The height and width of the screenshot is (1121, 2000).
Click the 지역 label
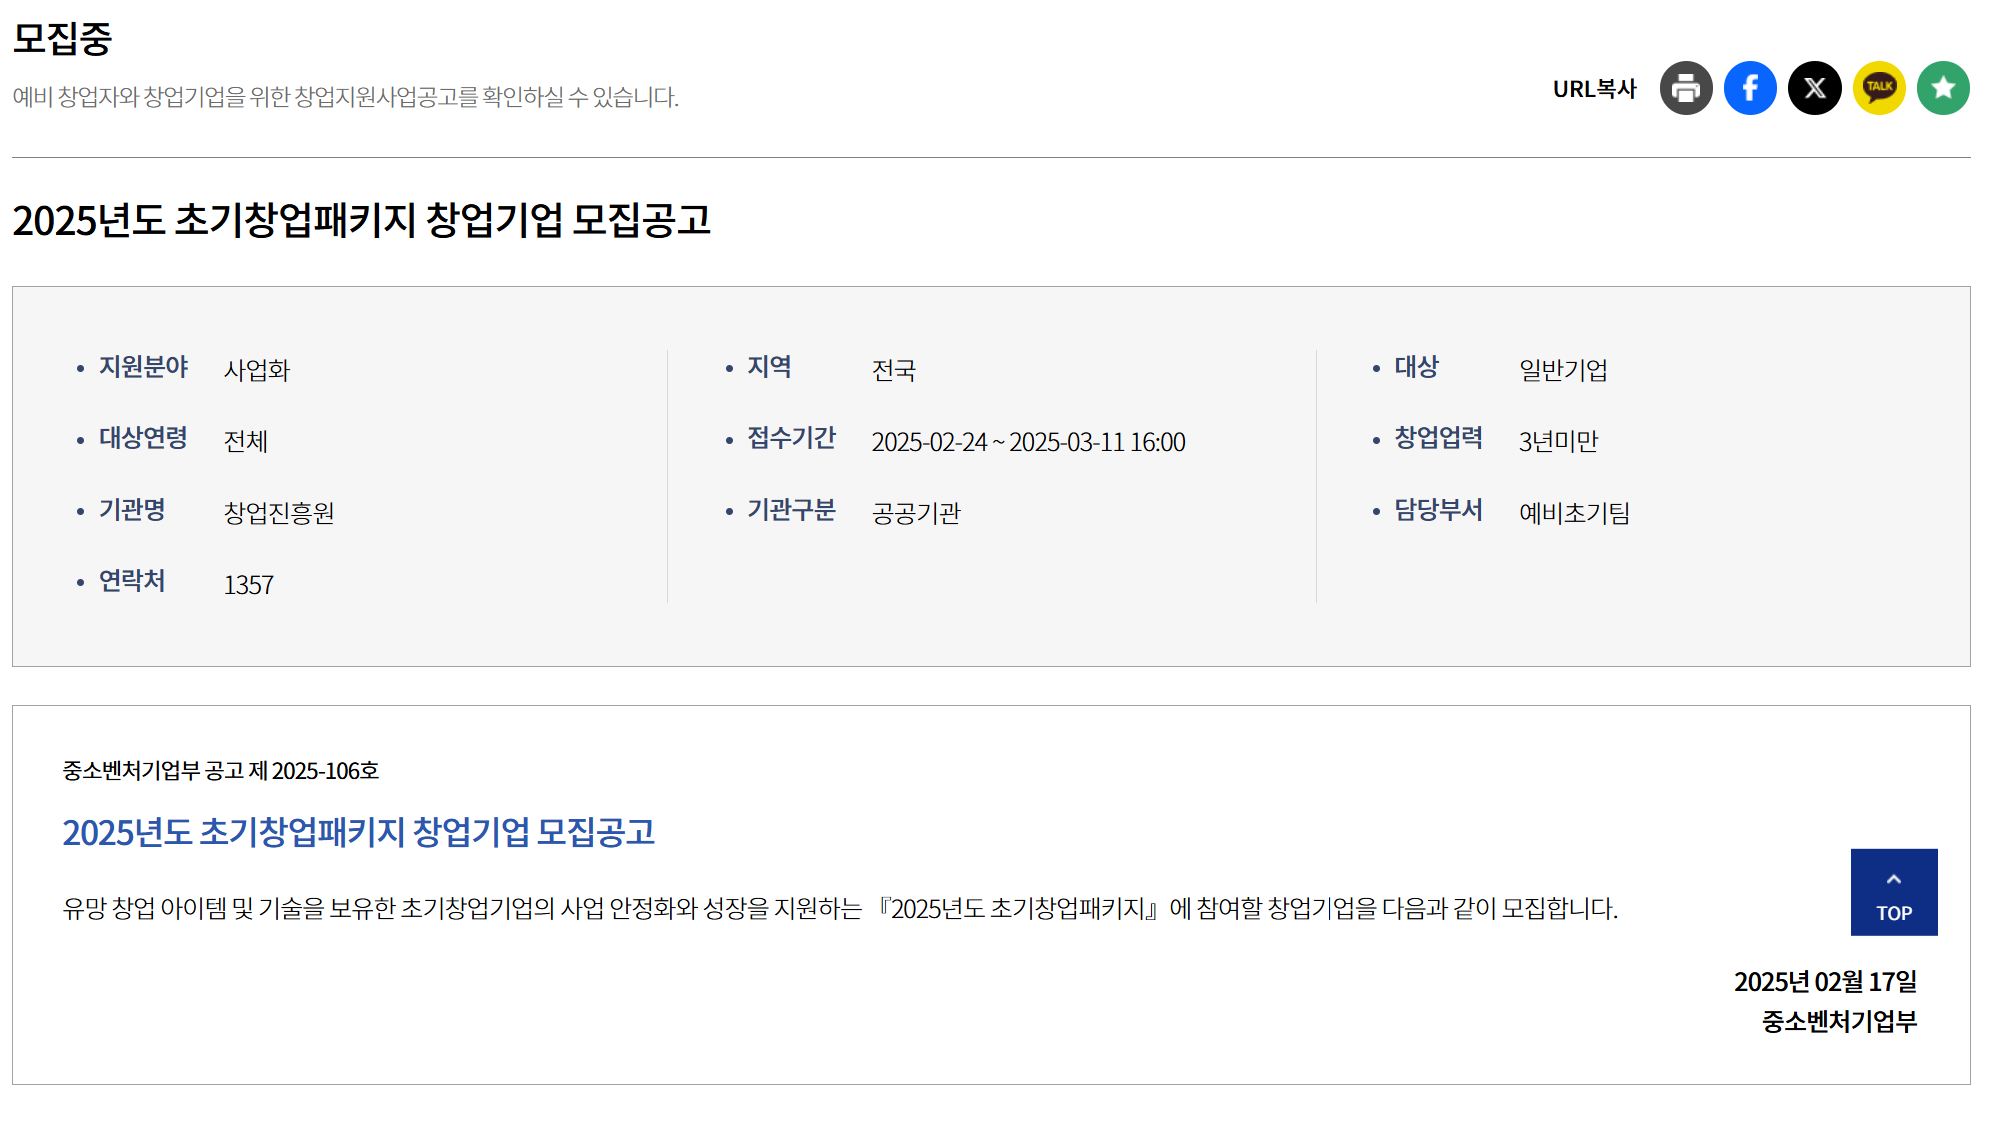(769, 367)
